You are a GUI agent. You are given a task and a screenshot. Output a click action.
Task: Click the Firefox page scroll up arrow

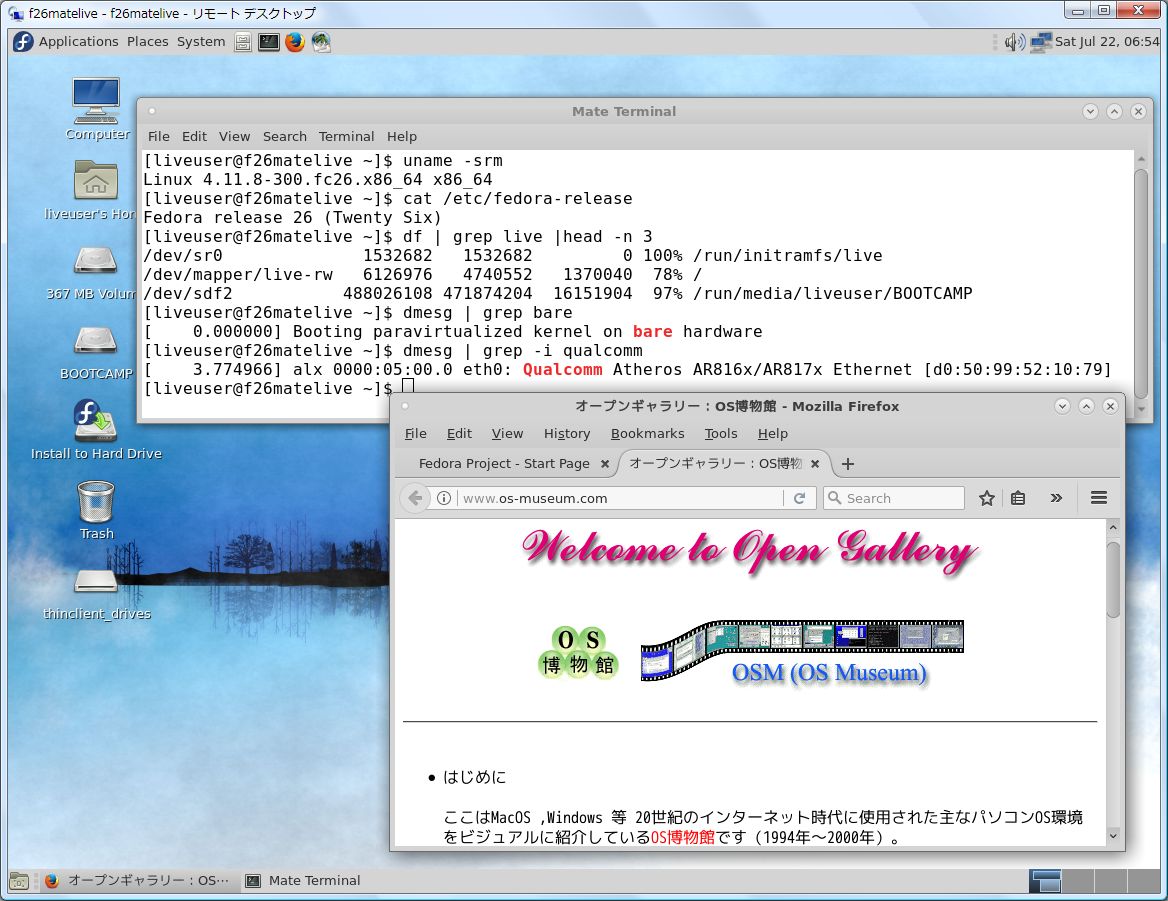tap(1113, 527)
